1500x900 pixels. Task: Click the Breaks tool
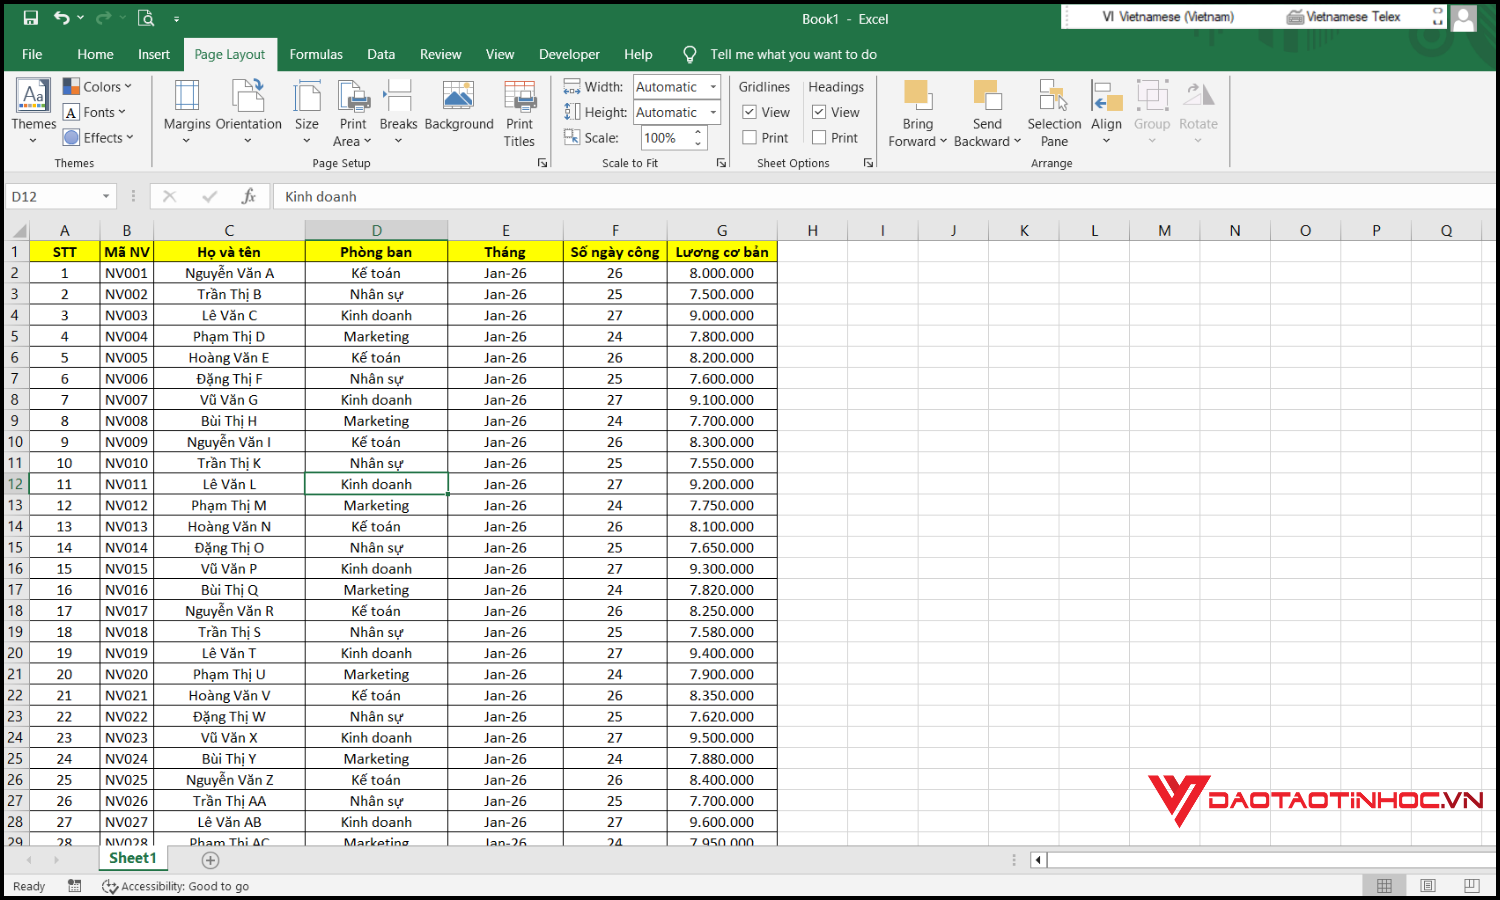[x=398, y=112]
